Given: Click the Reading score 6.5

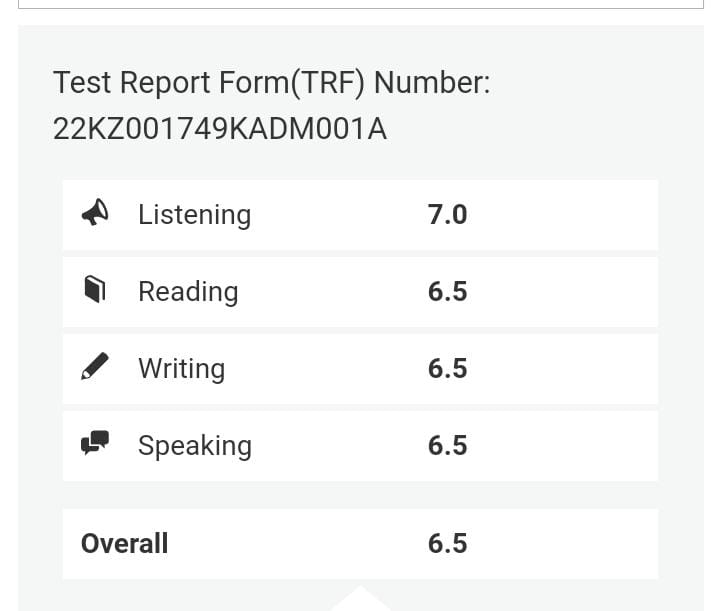Looking at the screenshot, I should (x=448, y=292).
